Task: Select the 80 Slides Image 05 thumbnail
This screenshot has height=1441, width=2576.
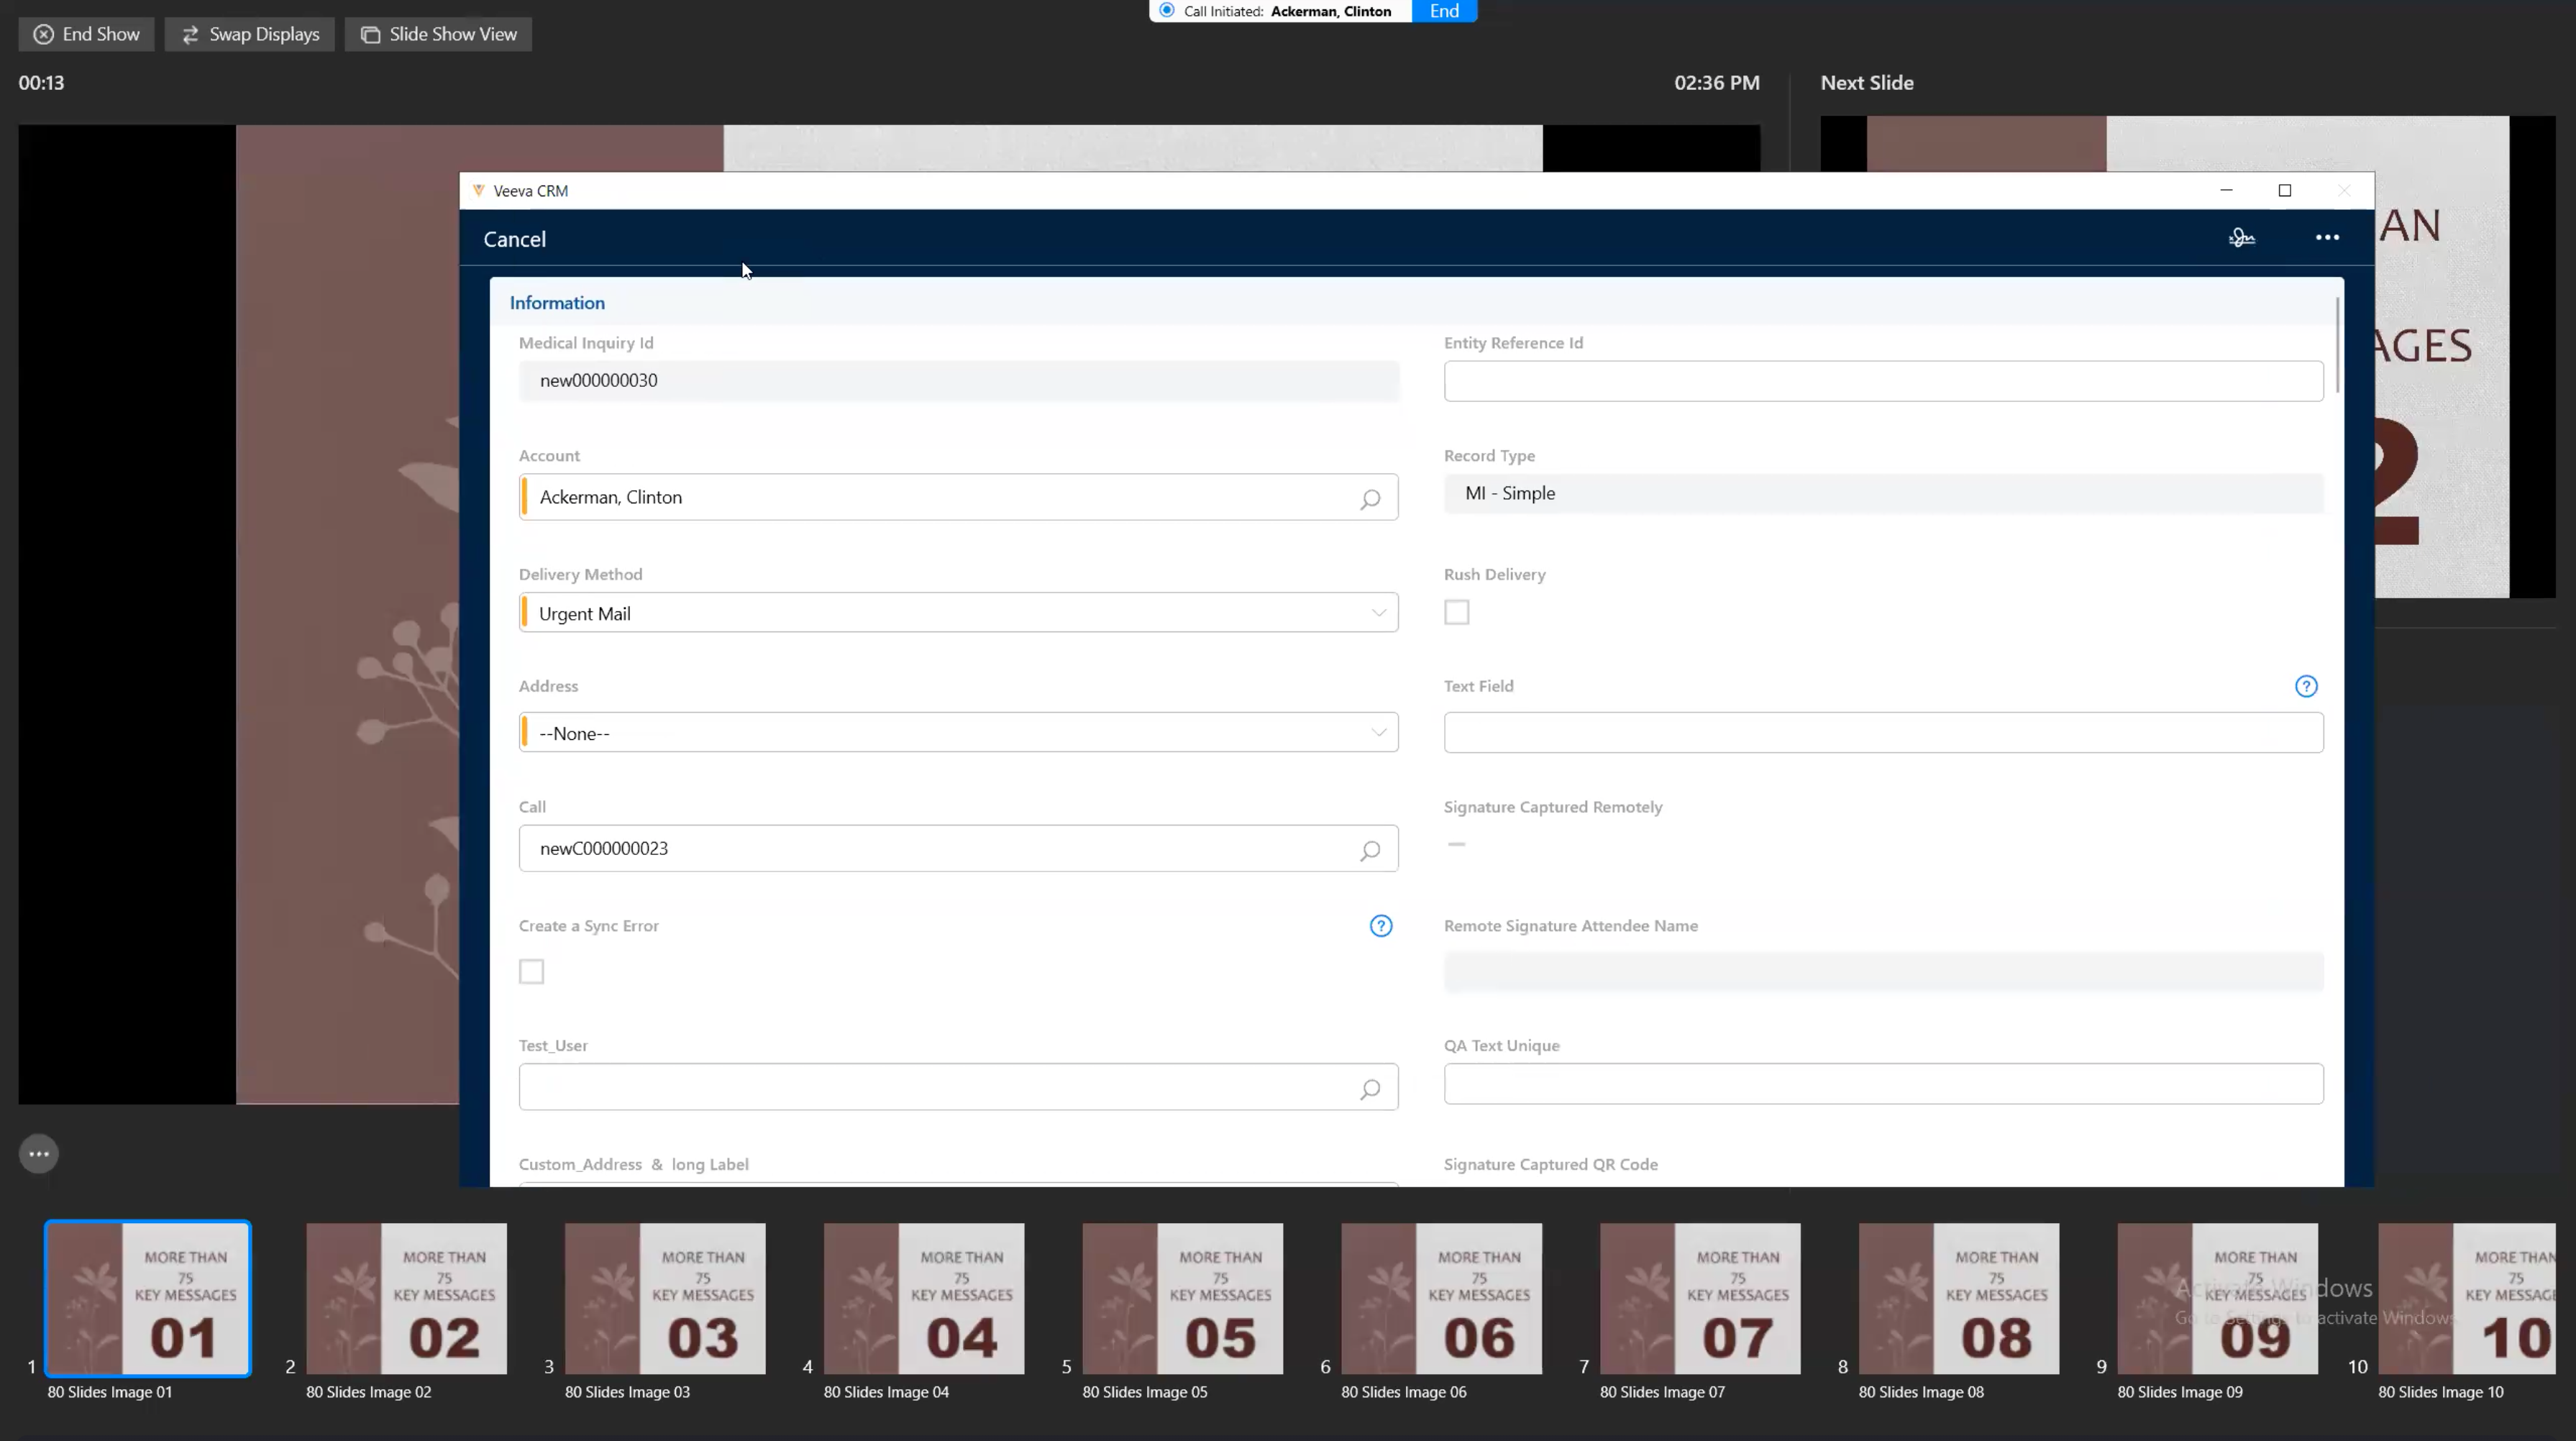Action: coord(1182,1298)
